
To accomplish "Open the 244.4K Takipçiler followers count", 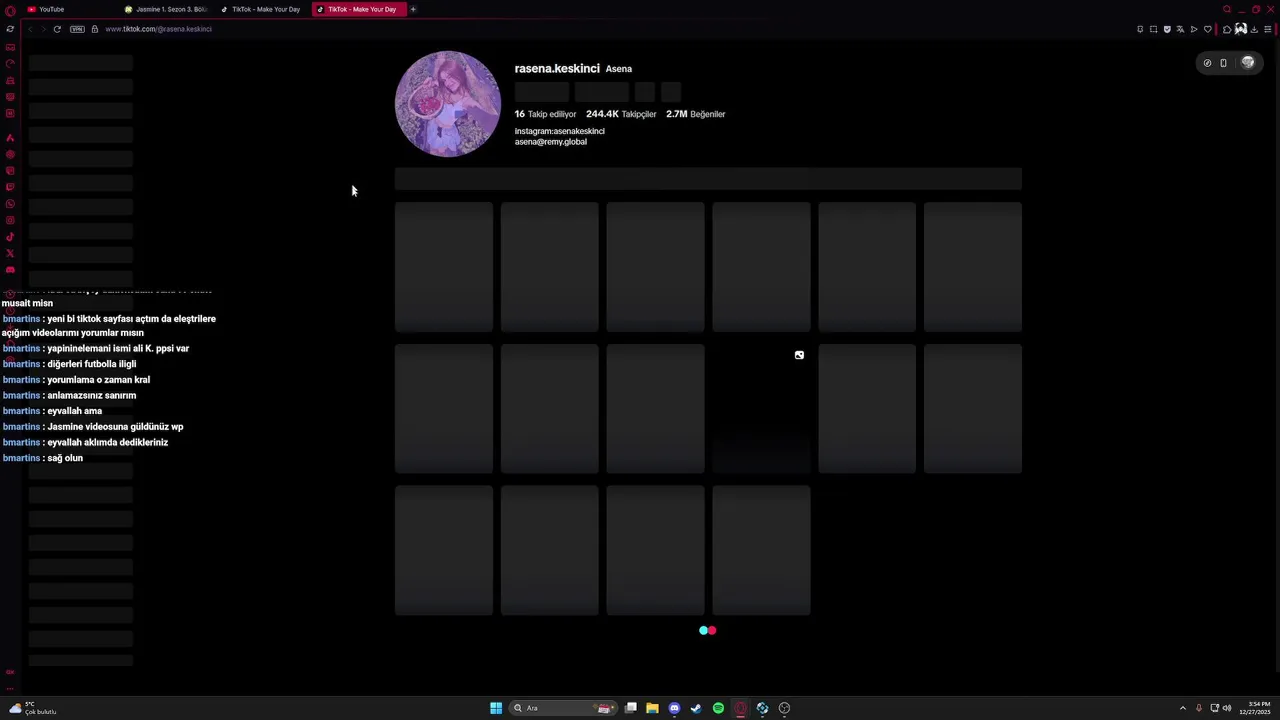I will coord(621,114).
